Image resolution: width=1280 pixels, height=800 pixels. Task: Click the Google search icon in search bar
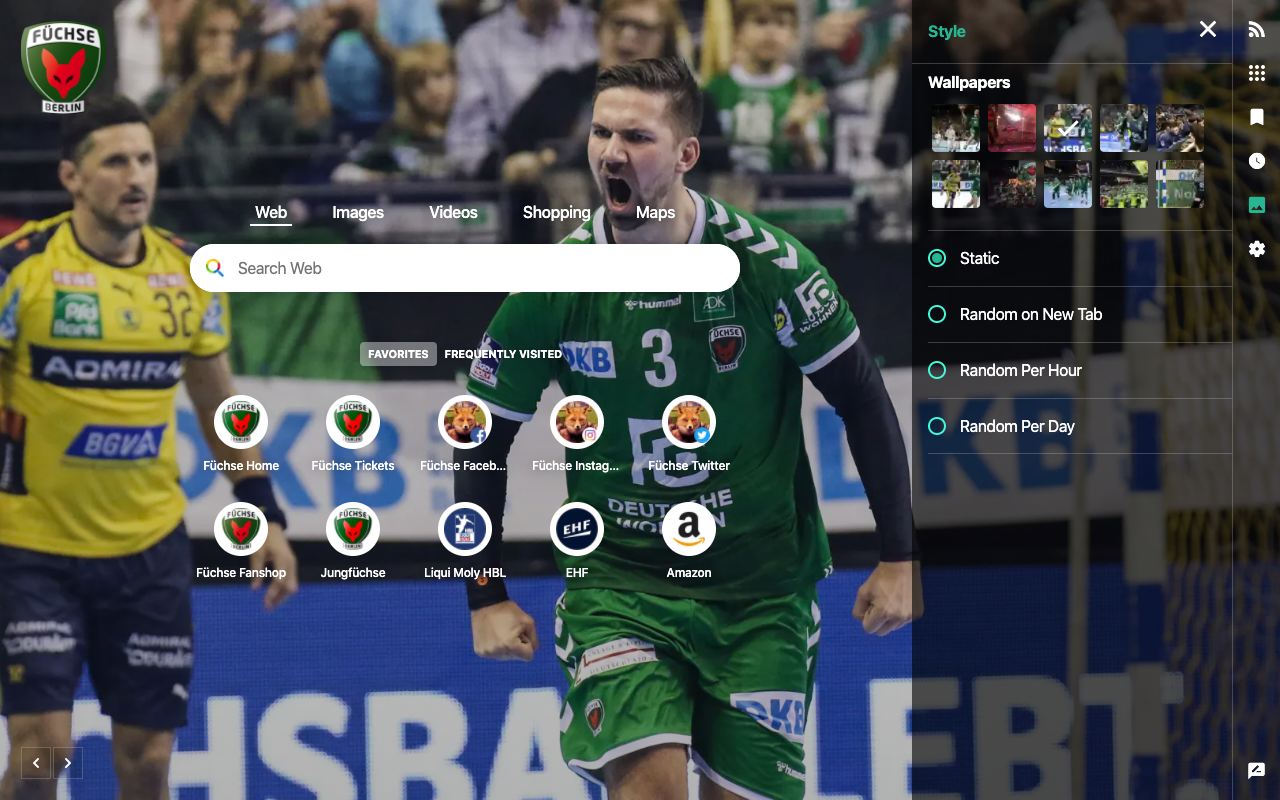(215, 268)
